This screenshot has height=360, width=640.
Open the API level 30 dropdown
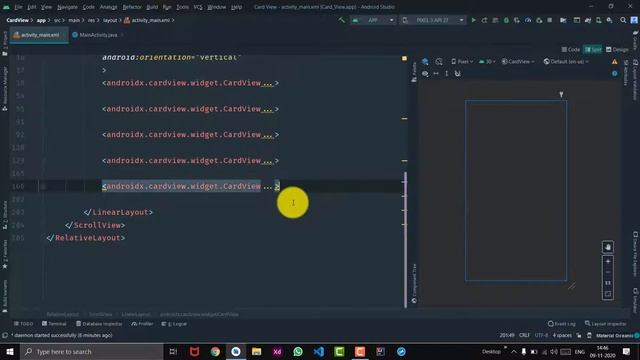[487, 62]
